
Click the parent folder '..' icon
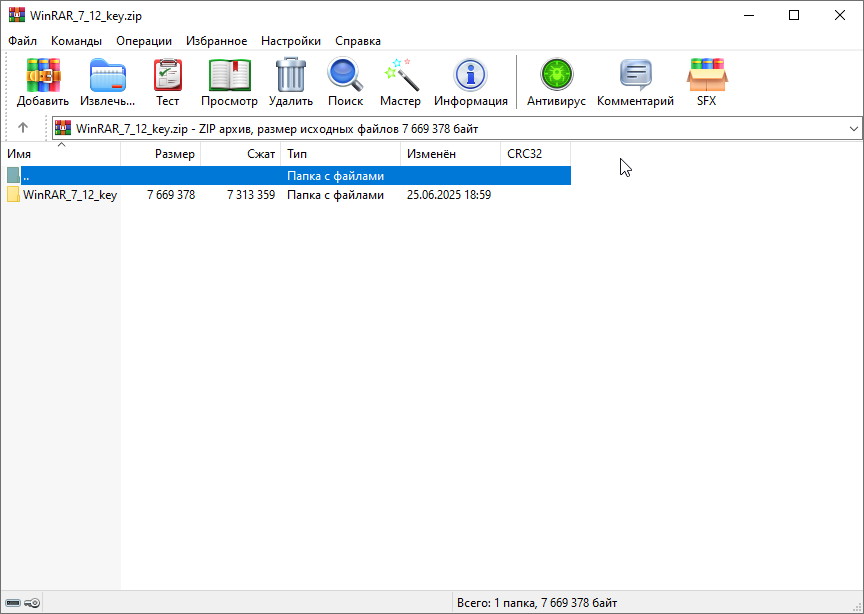(x=13, y=176)
